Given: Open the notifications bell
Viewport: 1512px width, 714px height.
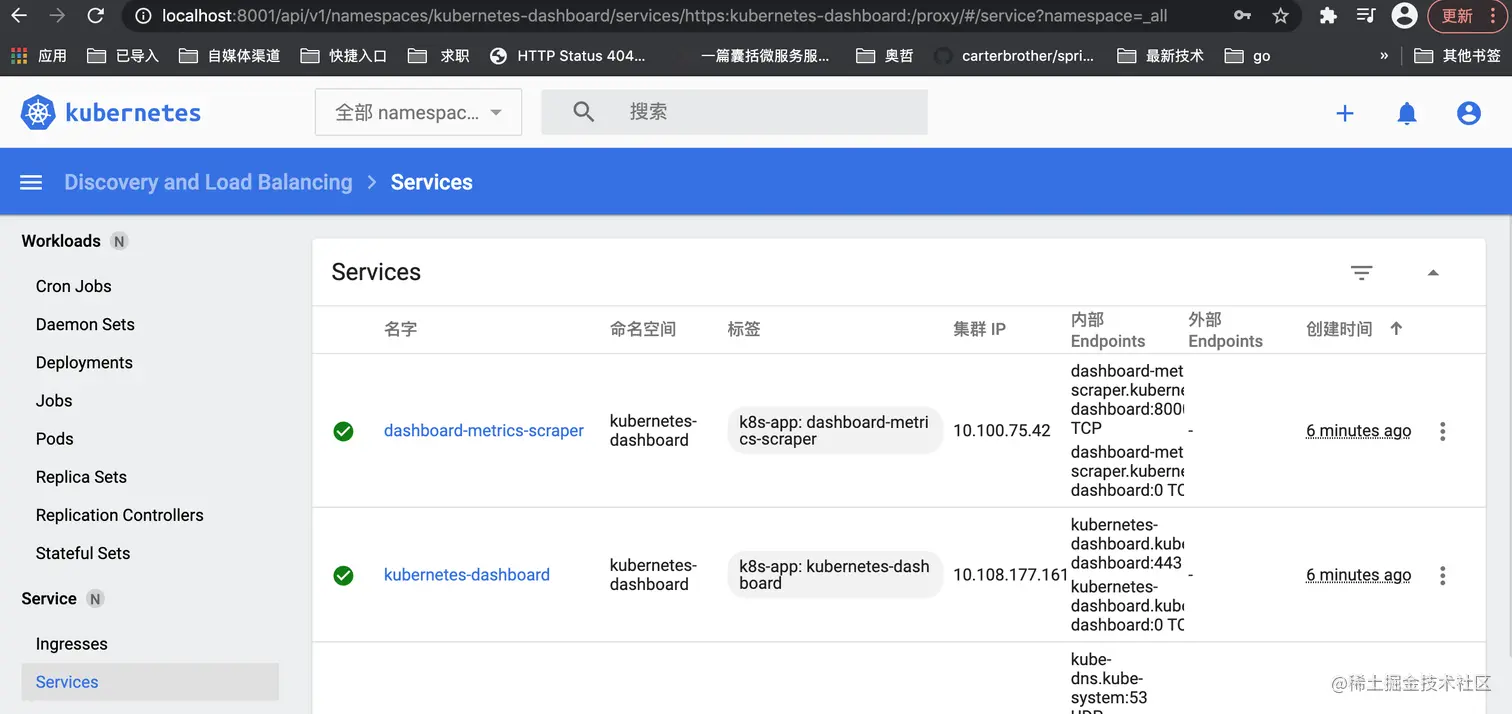Looking at the screenshot, I should (x=1407, y=113).
